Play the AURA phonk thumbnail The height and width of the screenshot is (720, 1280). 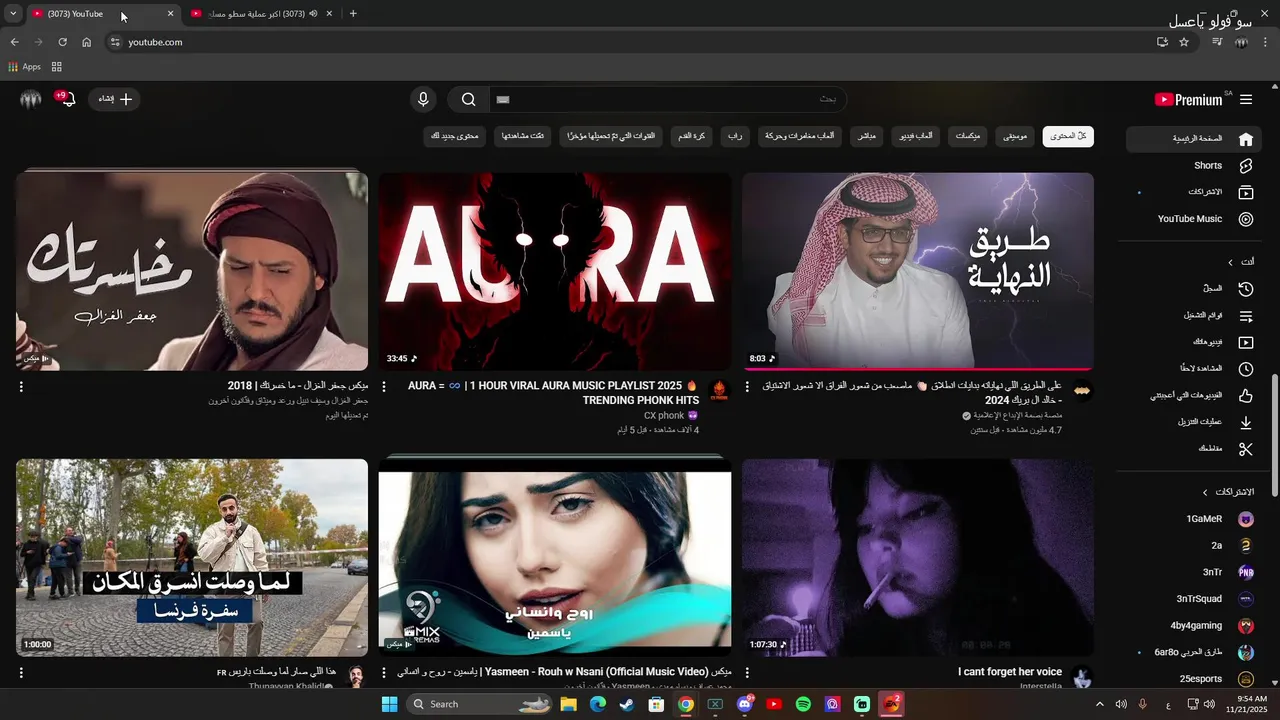tap(555, 271)
